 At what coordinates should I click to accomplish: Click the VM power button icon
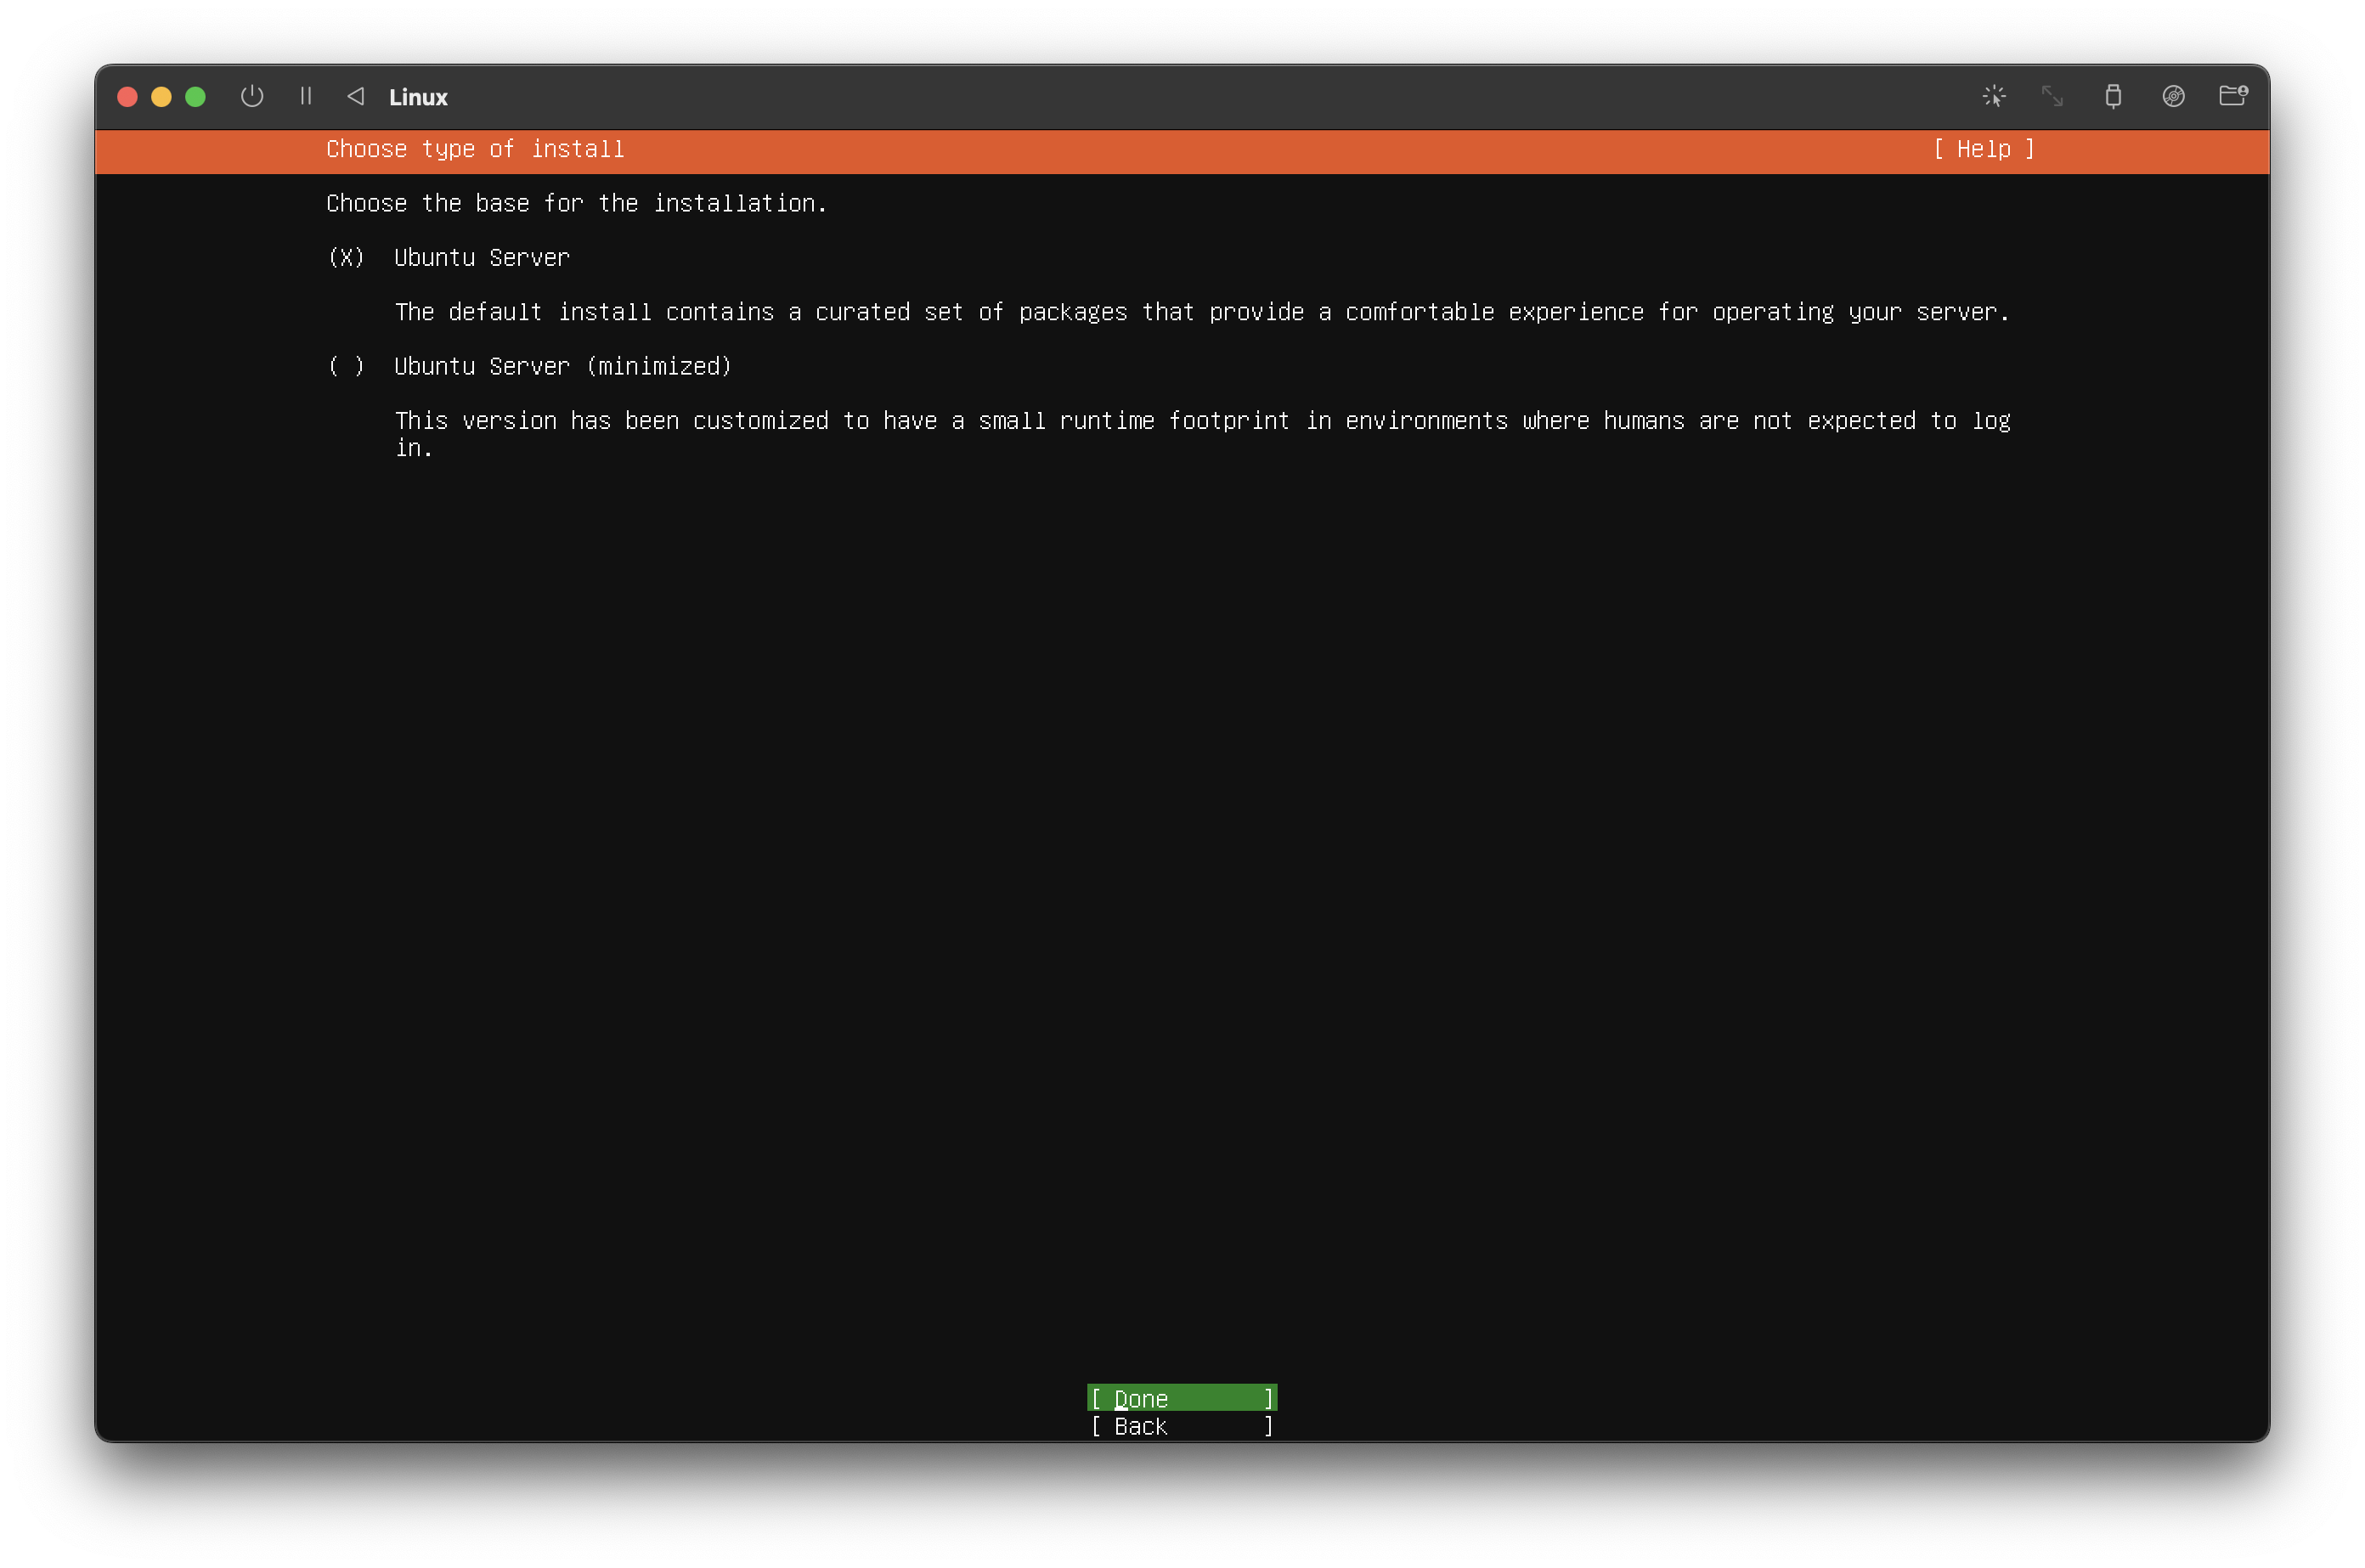pyautogui.click(x=252, y=96)
